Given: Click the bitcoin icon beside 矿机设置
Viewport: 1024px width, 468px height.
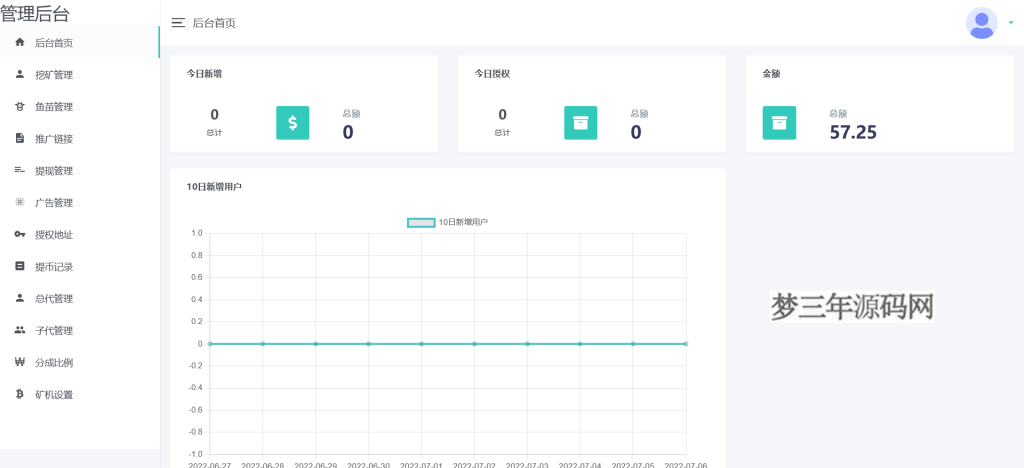Looking at the screenshot, I should pos(20,394).
